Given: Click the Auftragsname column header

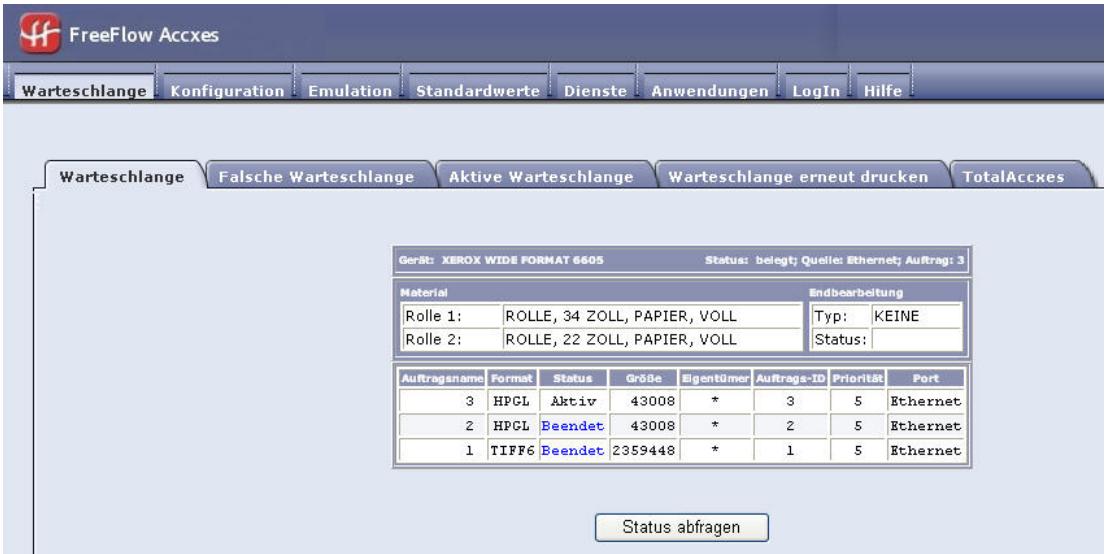Looking at the screenshot, I should coord(442,378).
